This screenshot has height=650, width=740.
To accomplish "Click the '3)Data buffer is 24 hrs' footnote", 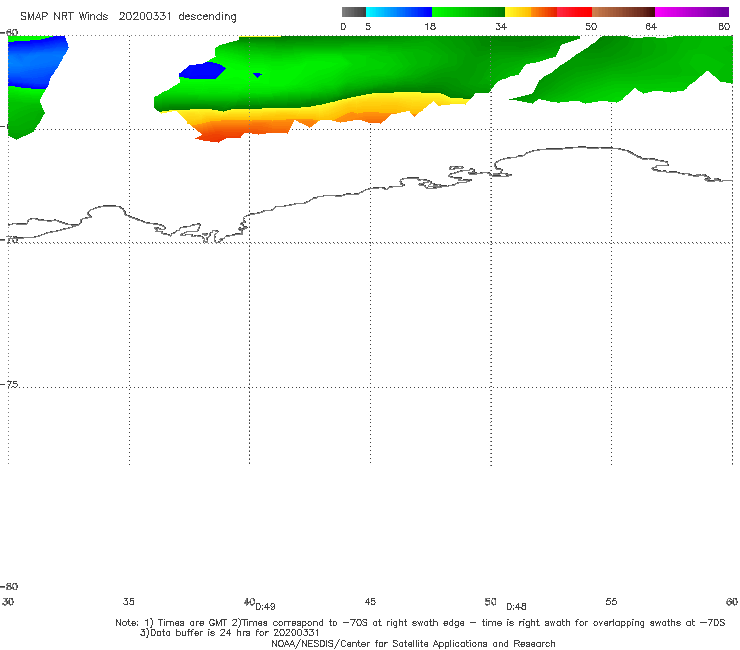I will point(229,633).
